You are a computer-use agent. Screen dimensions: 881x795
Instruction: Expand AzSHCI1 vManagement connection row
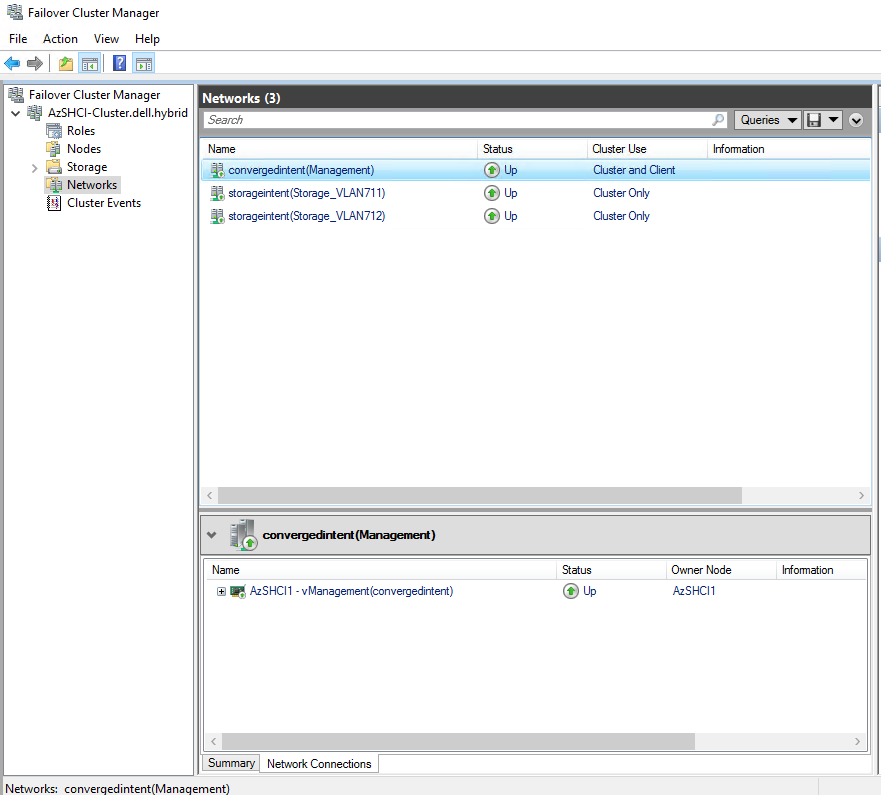point(221,592)
